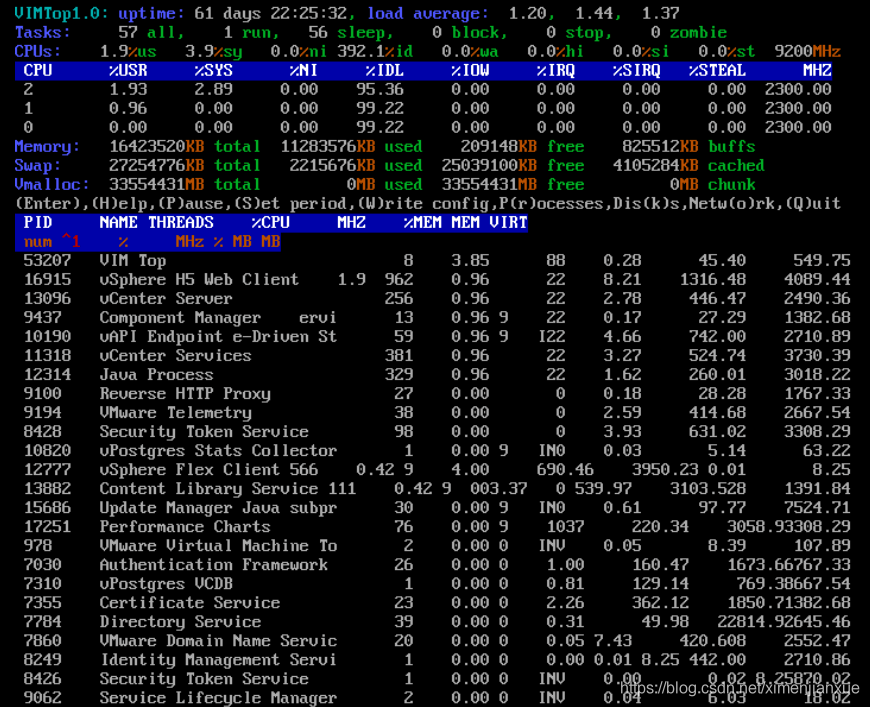Select the VMware Virtual Machine To process
This screenshot has height=707, width=870.
point(218,546)
